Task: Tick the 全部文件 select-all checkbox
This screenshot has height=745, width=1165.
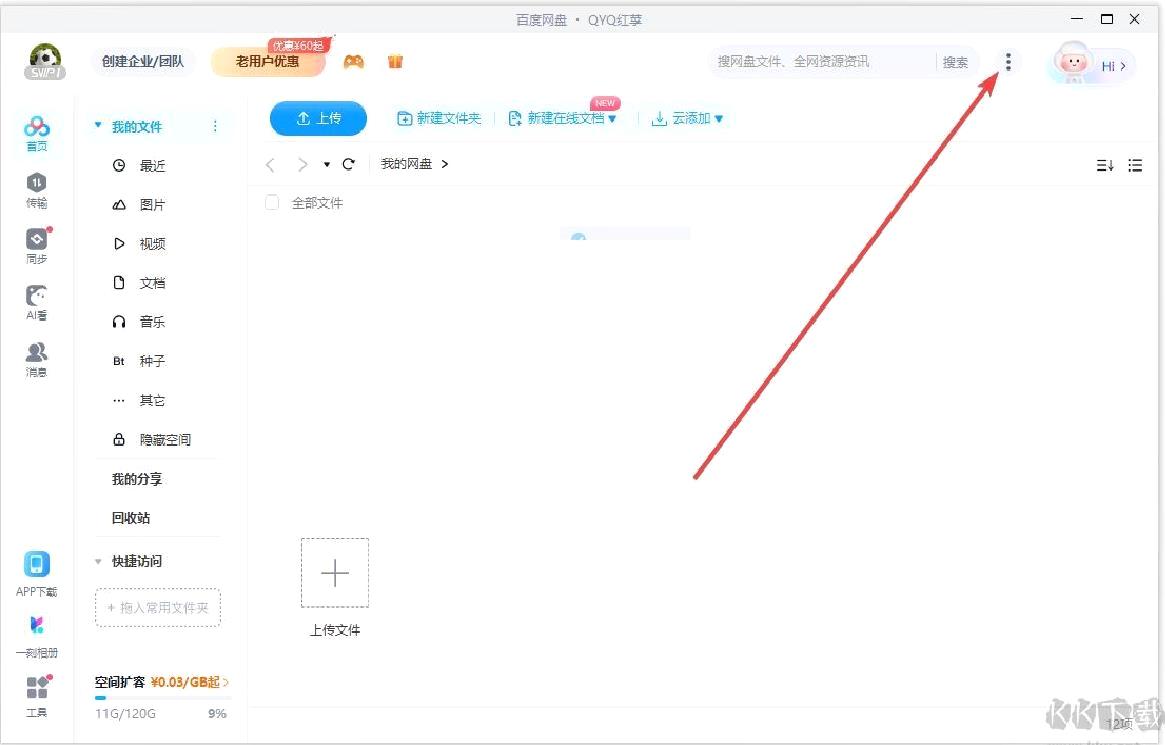Action: (272, 202)
